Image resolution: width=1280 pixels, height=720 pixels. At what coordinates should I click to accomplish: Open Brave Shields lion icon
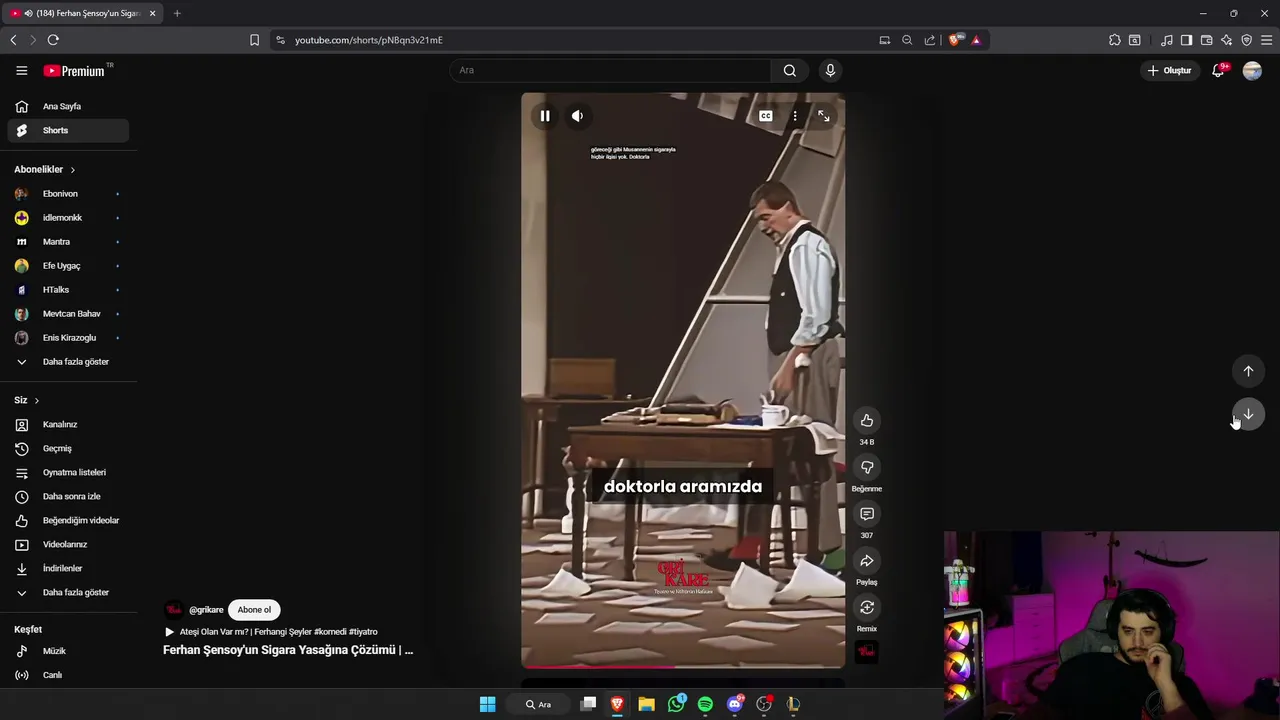point(954,40)
